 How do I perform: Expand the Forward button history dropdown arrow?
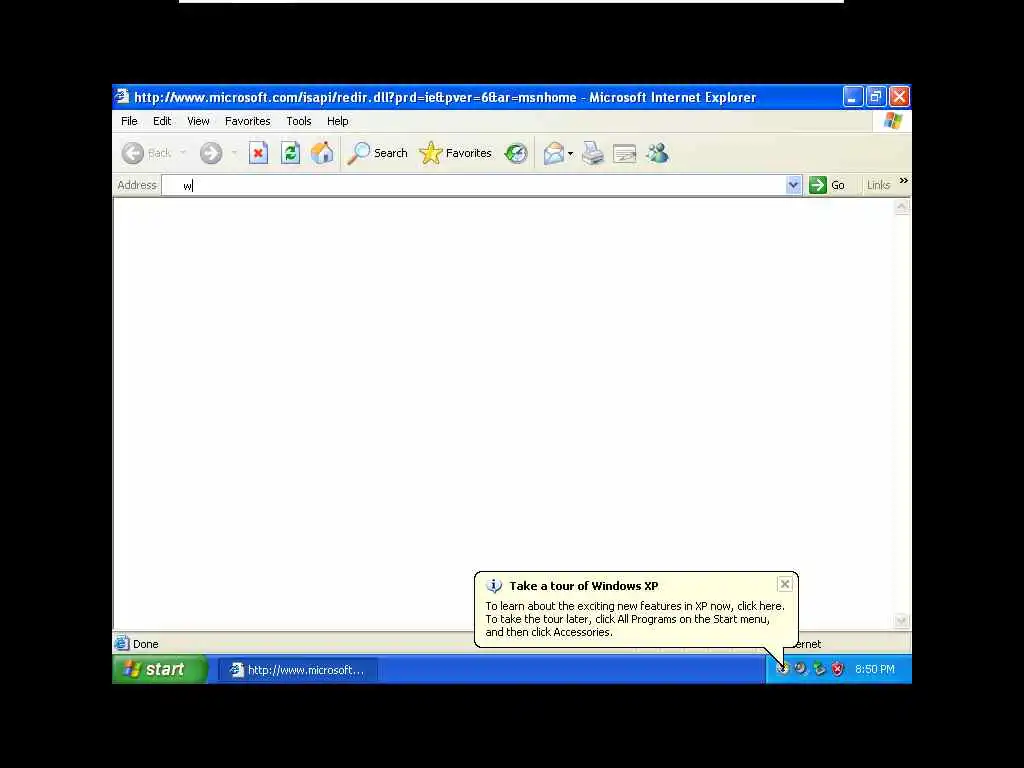(234, 153)
